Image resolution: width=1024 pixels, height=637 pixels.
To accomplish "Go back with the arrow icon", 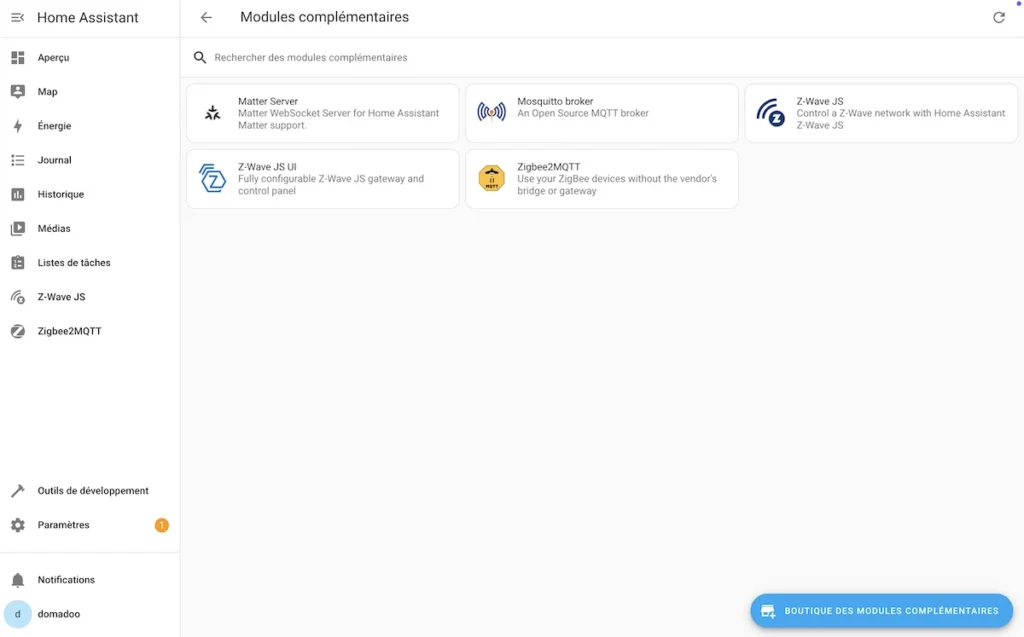I will 206,18.
